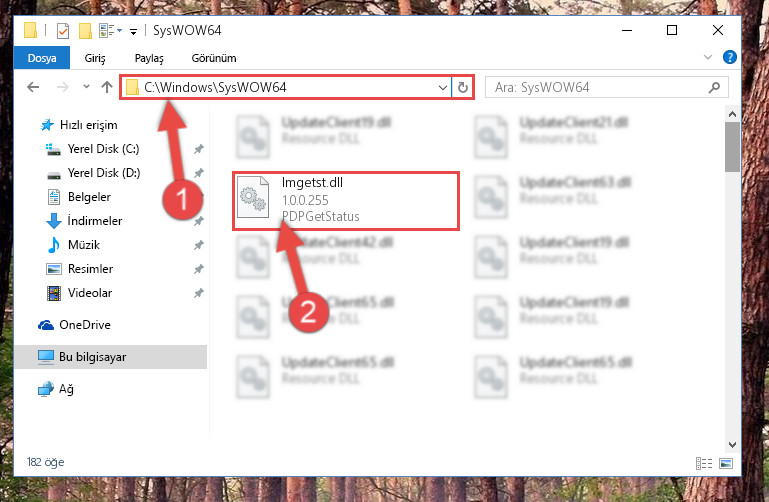Select the Imgetst.dll file
This screenshot has width=769, height=502.
click(346, 201)
